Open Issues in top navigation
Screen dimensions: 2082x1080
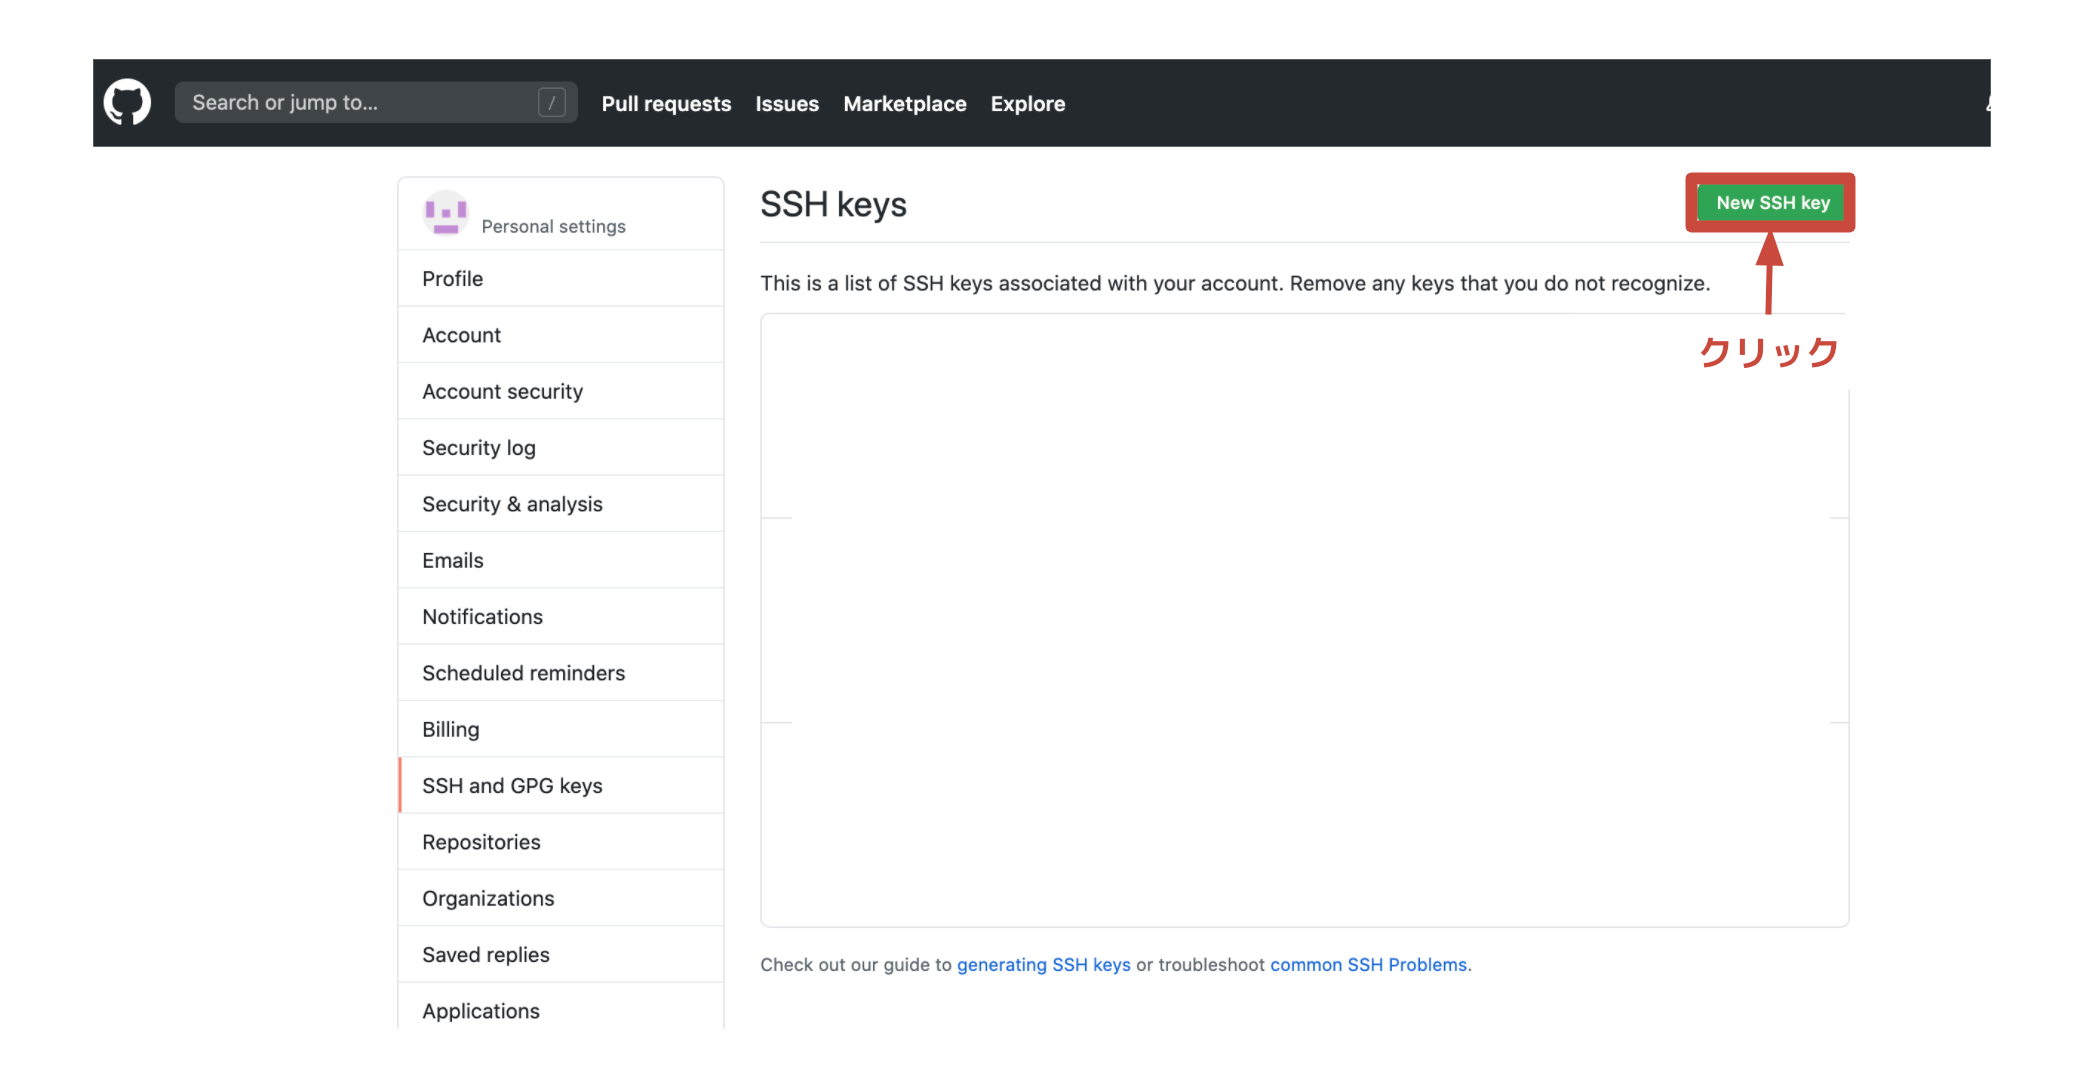point(786,104)
